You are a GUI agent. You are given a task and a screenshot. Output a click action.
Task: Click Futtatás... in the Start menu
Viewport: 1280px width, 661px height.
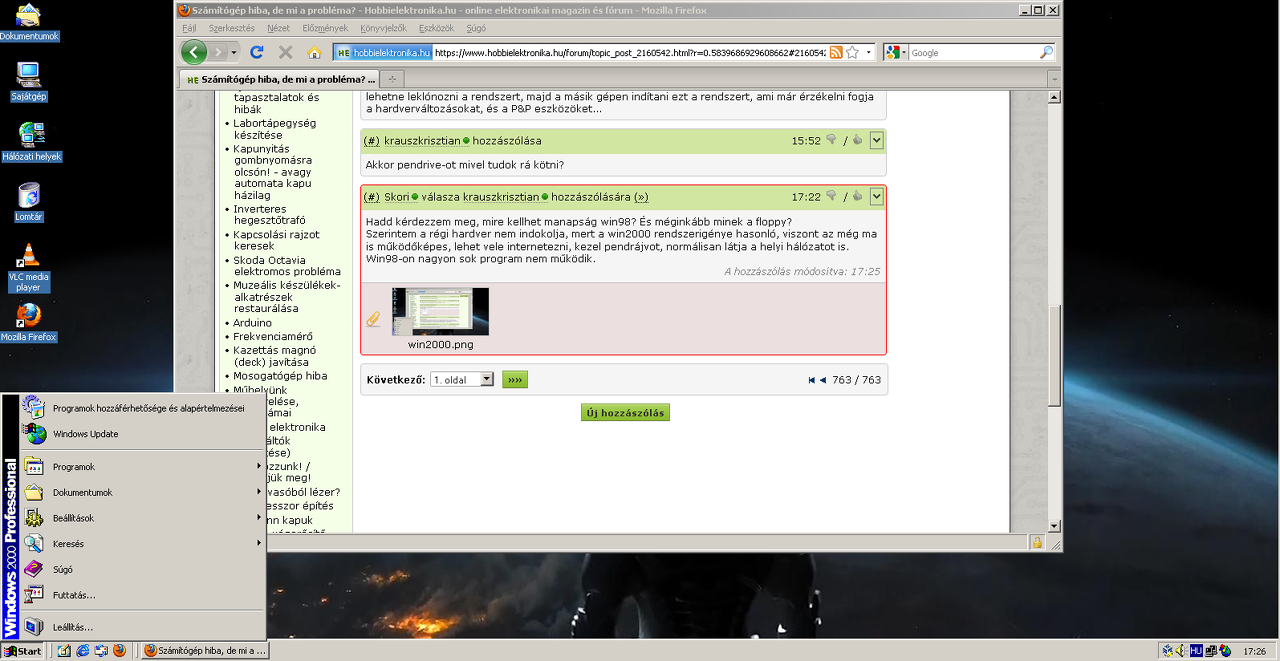pos(143,595)
